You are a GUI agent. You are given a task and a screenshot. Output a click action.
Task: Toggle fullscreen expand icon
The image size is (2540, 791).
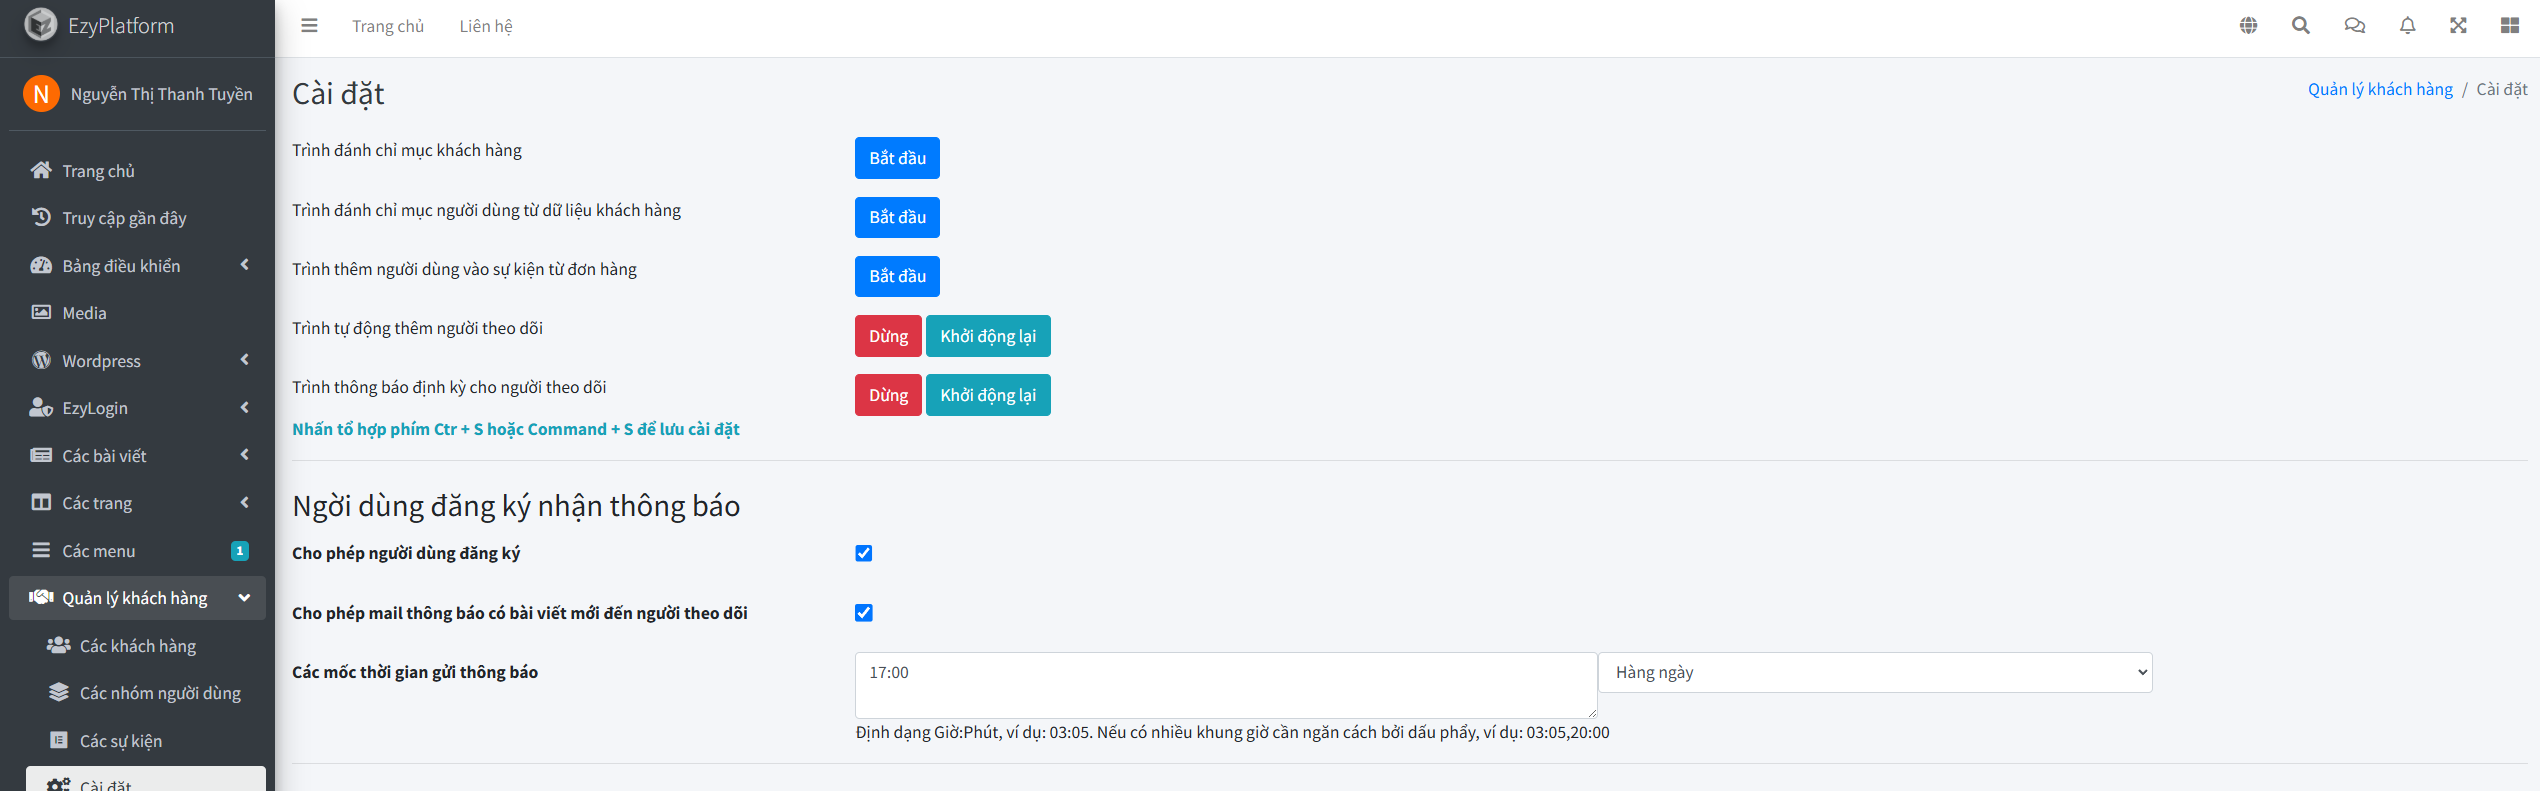click(2458, 26)
